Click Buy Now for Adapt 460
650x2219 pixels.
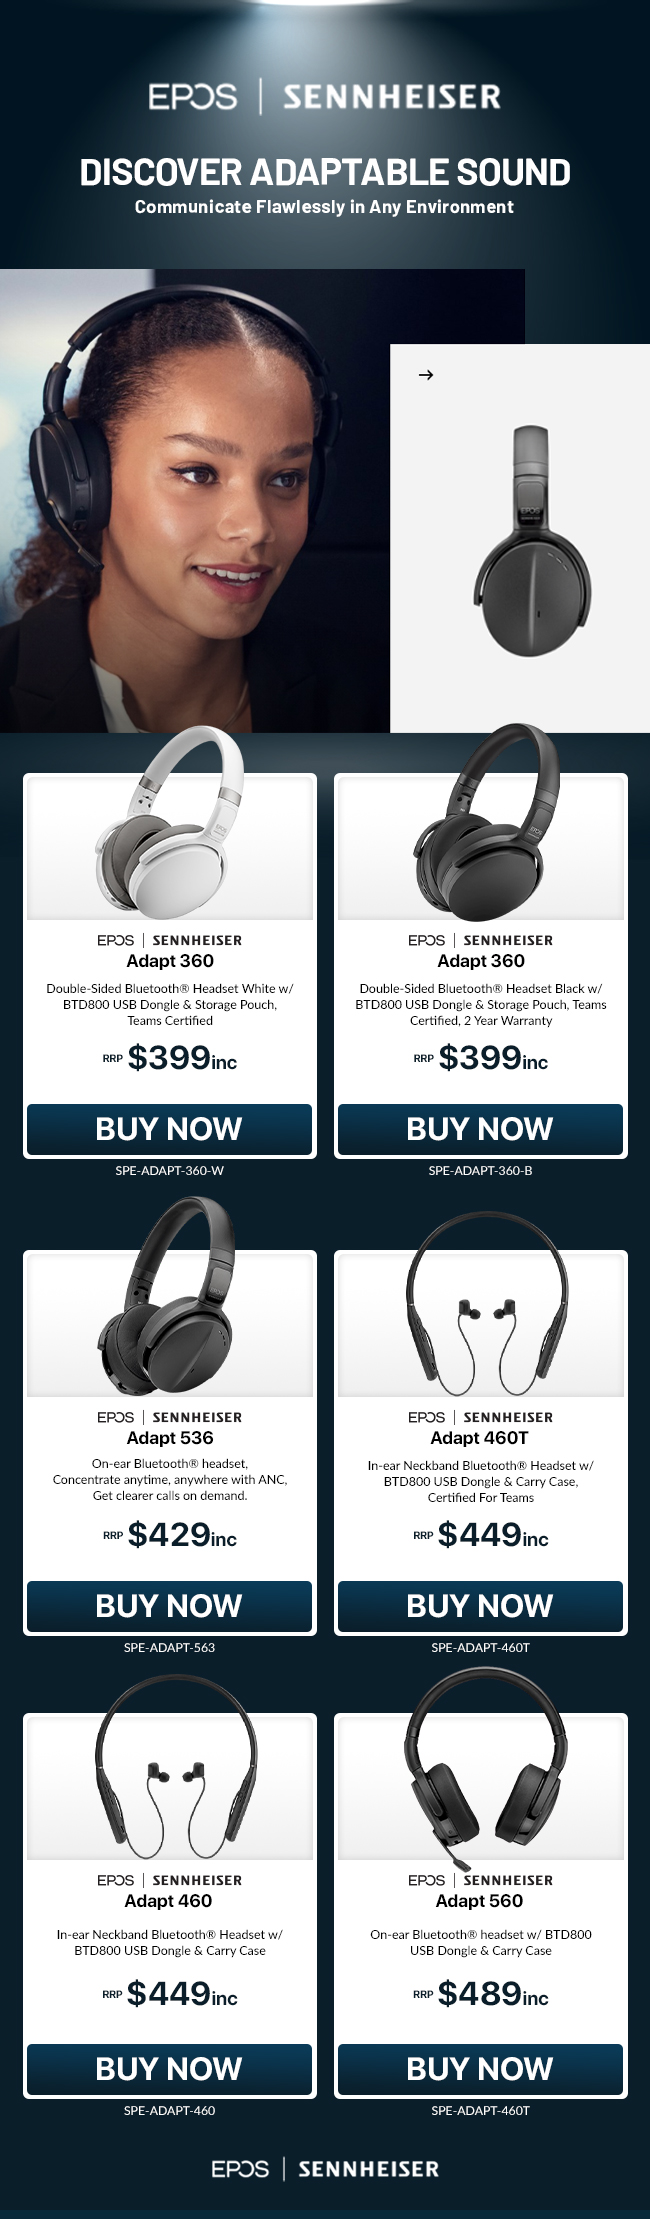click(169, 2069)
